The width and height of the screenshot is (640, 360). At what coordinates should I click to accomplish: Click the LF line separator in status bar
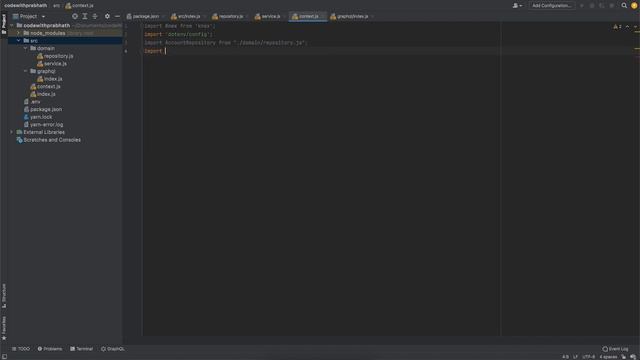pyautogui.click(x=576, y=357)
